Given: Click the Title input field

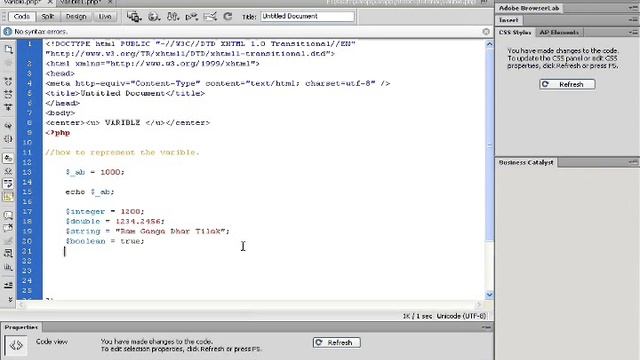Looking at the screenshot, I should (307, 16).
